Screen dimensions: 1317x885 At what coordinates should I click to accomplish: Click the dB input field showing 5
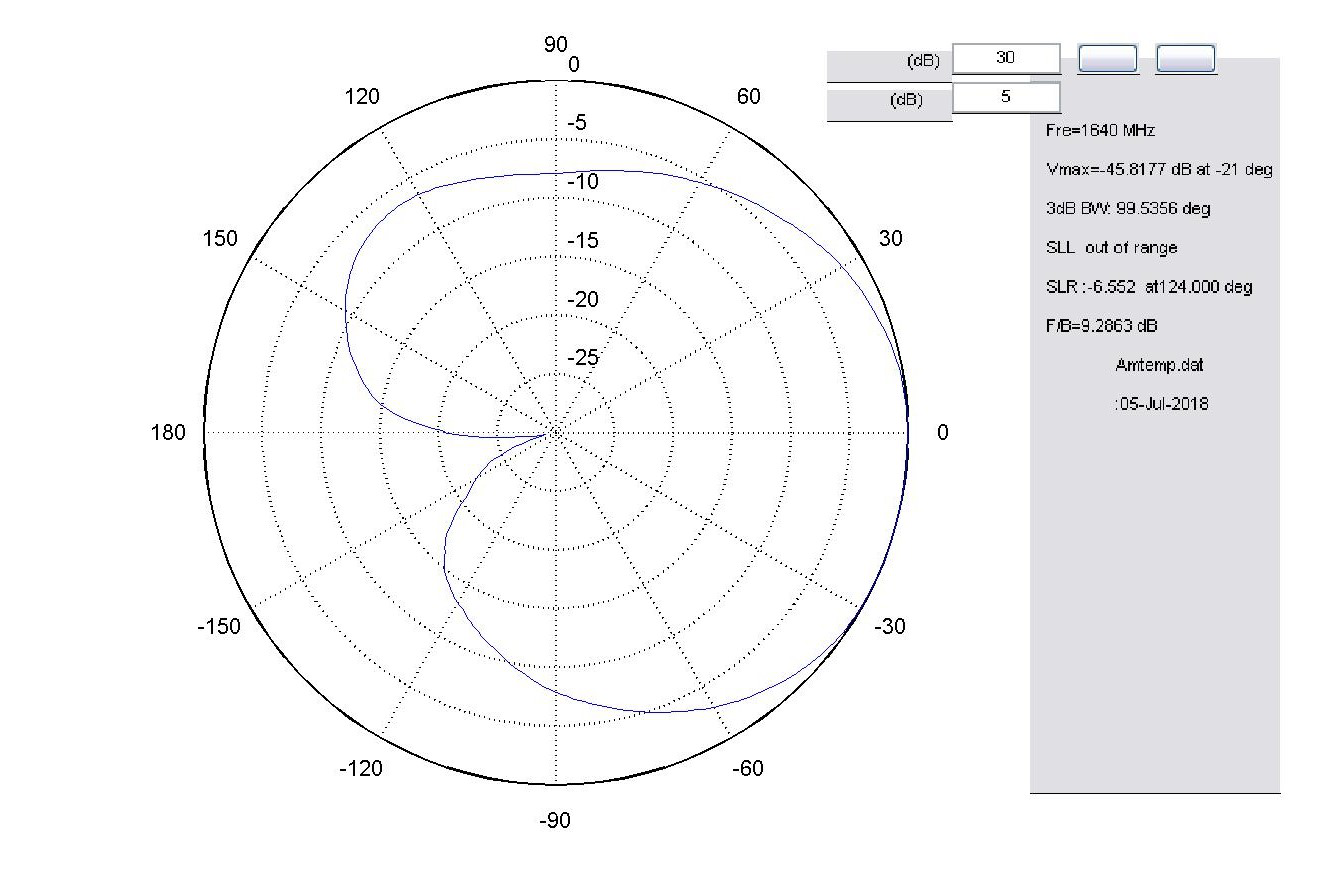1005,97
